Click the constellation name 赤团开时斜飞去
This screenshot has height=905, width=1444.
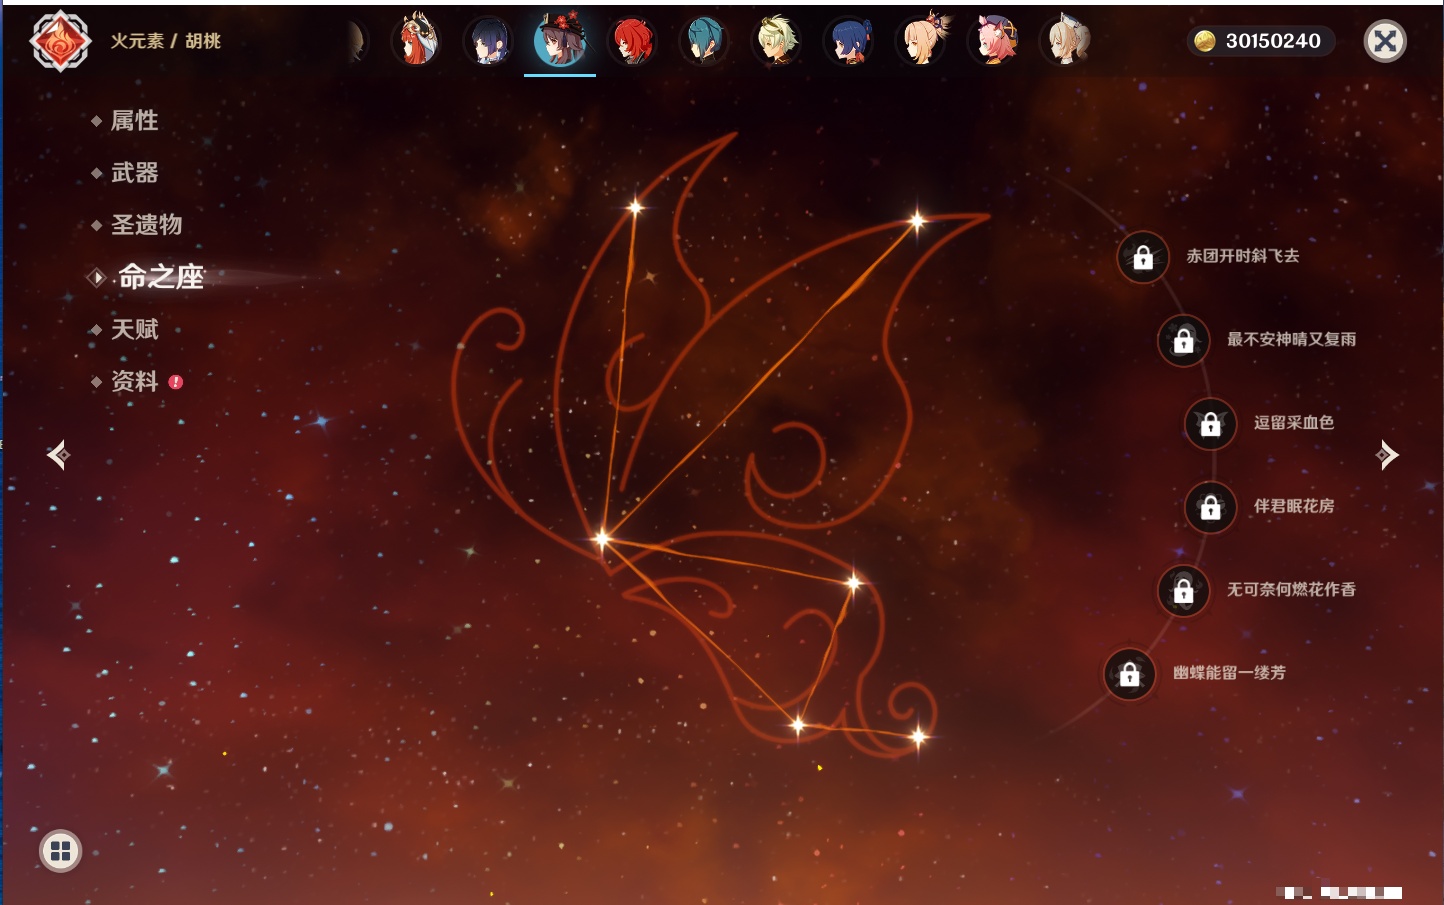(x=1243, y=256)
